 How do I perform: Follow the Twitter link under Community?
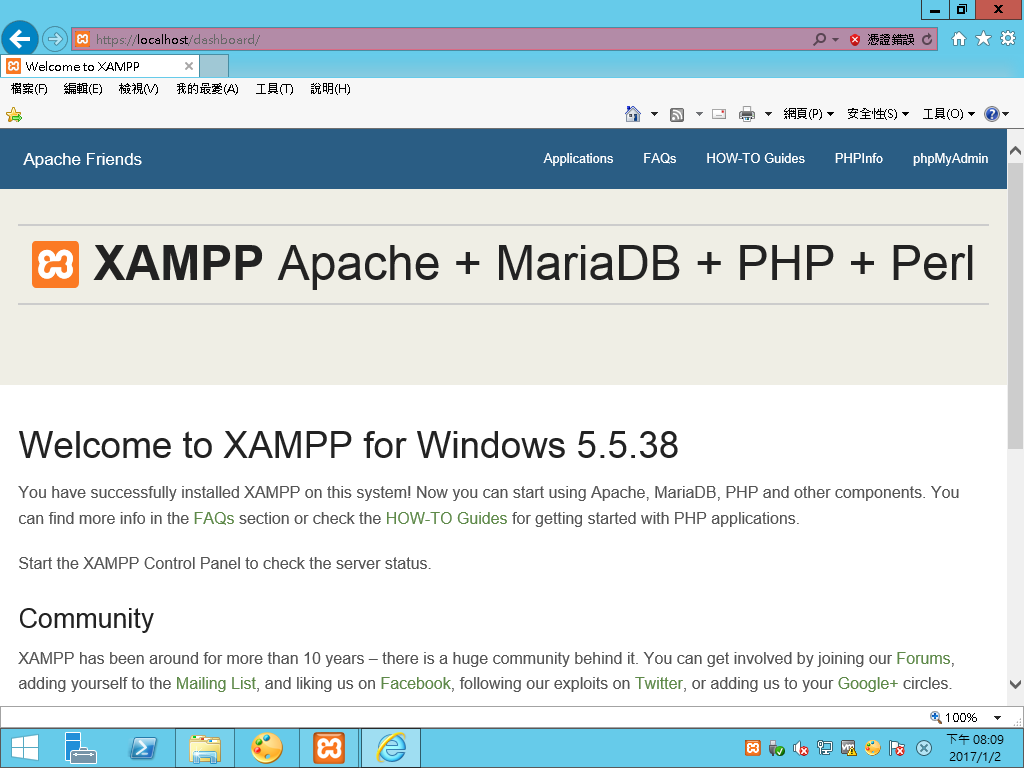coord(658,684)
